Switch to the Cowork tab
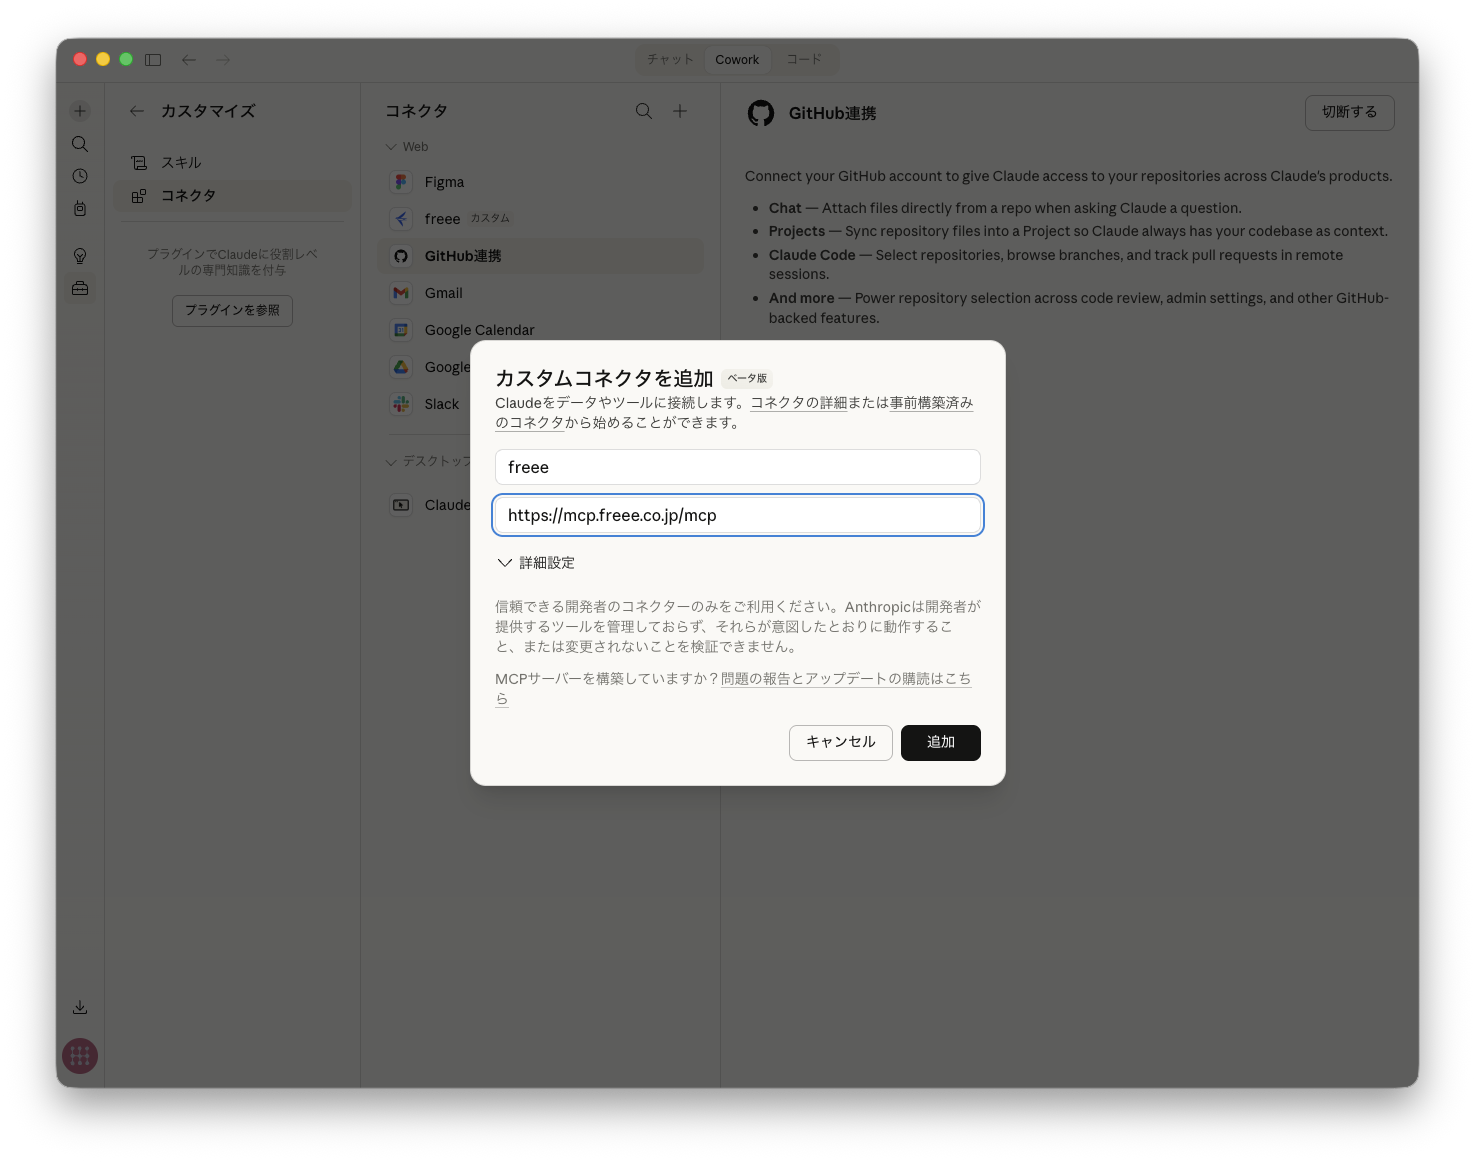 (x=737, y=60)
